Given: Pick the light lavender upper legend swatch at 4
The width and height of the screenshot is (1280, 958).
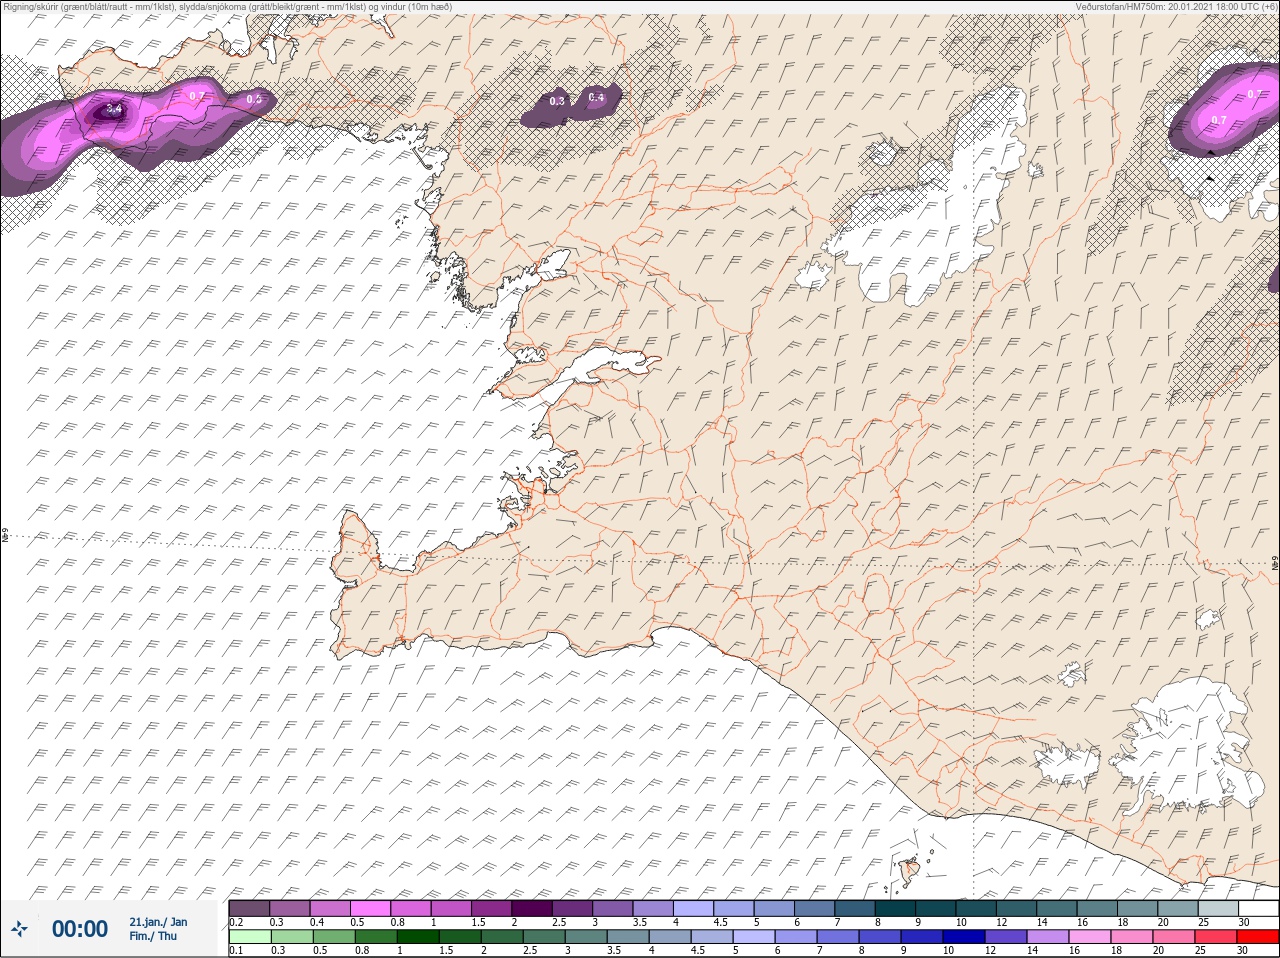Looking at the screenshot, I should point(694,908).
